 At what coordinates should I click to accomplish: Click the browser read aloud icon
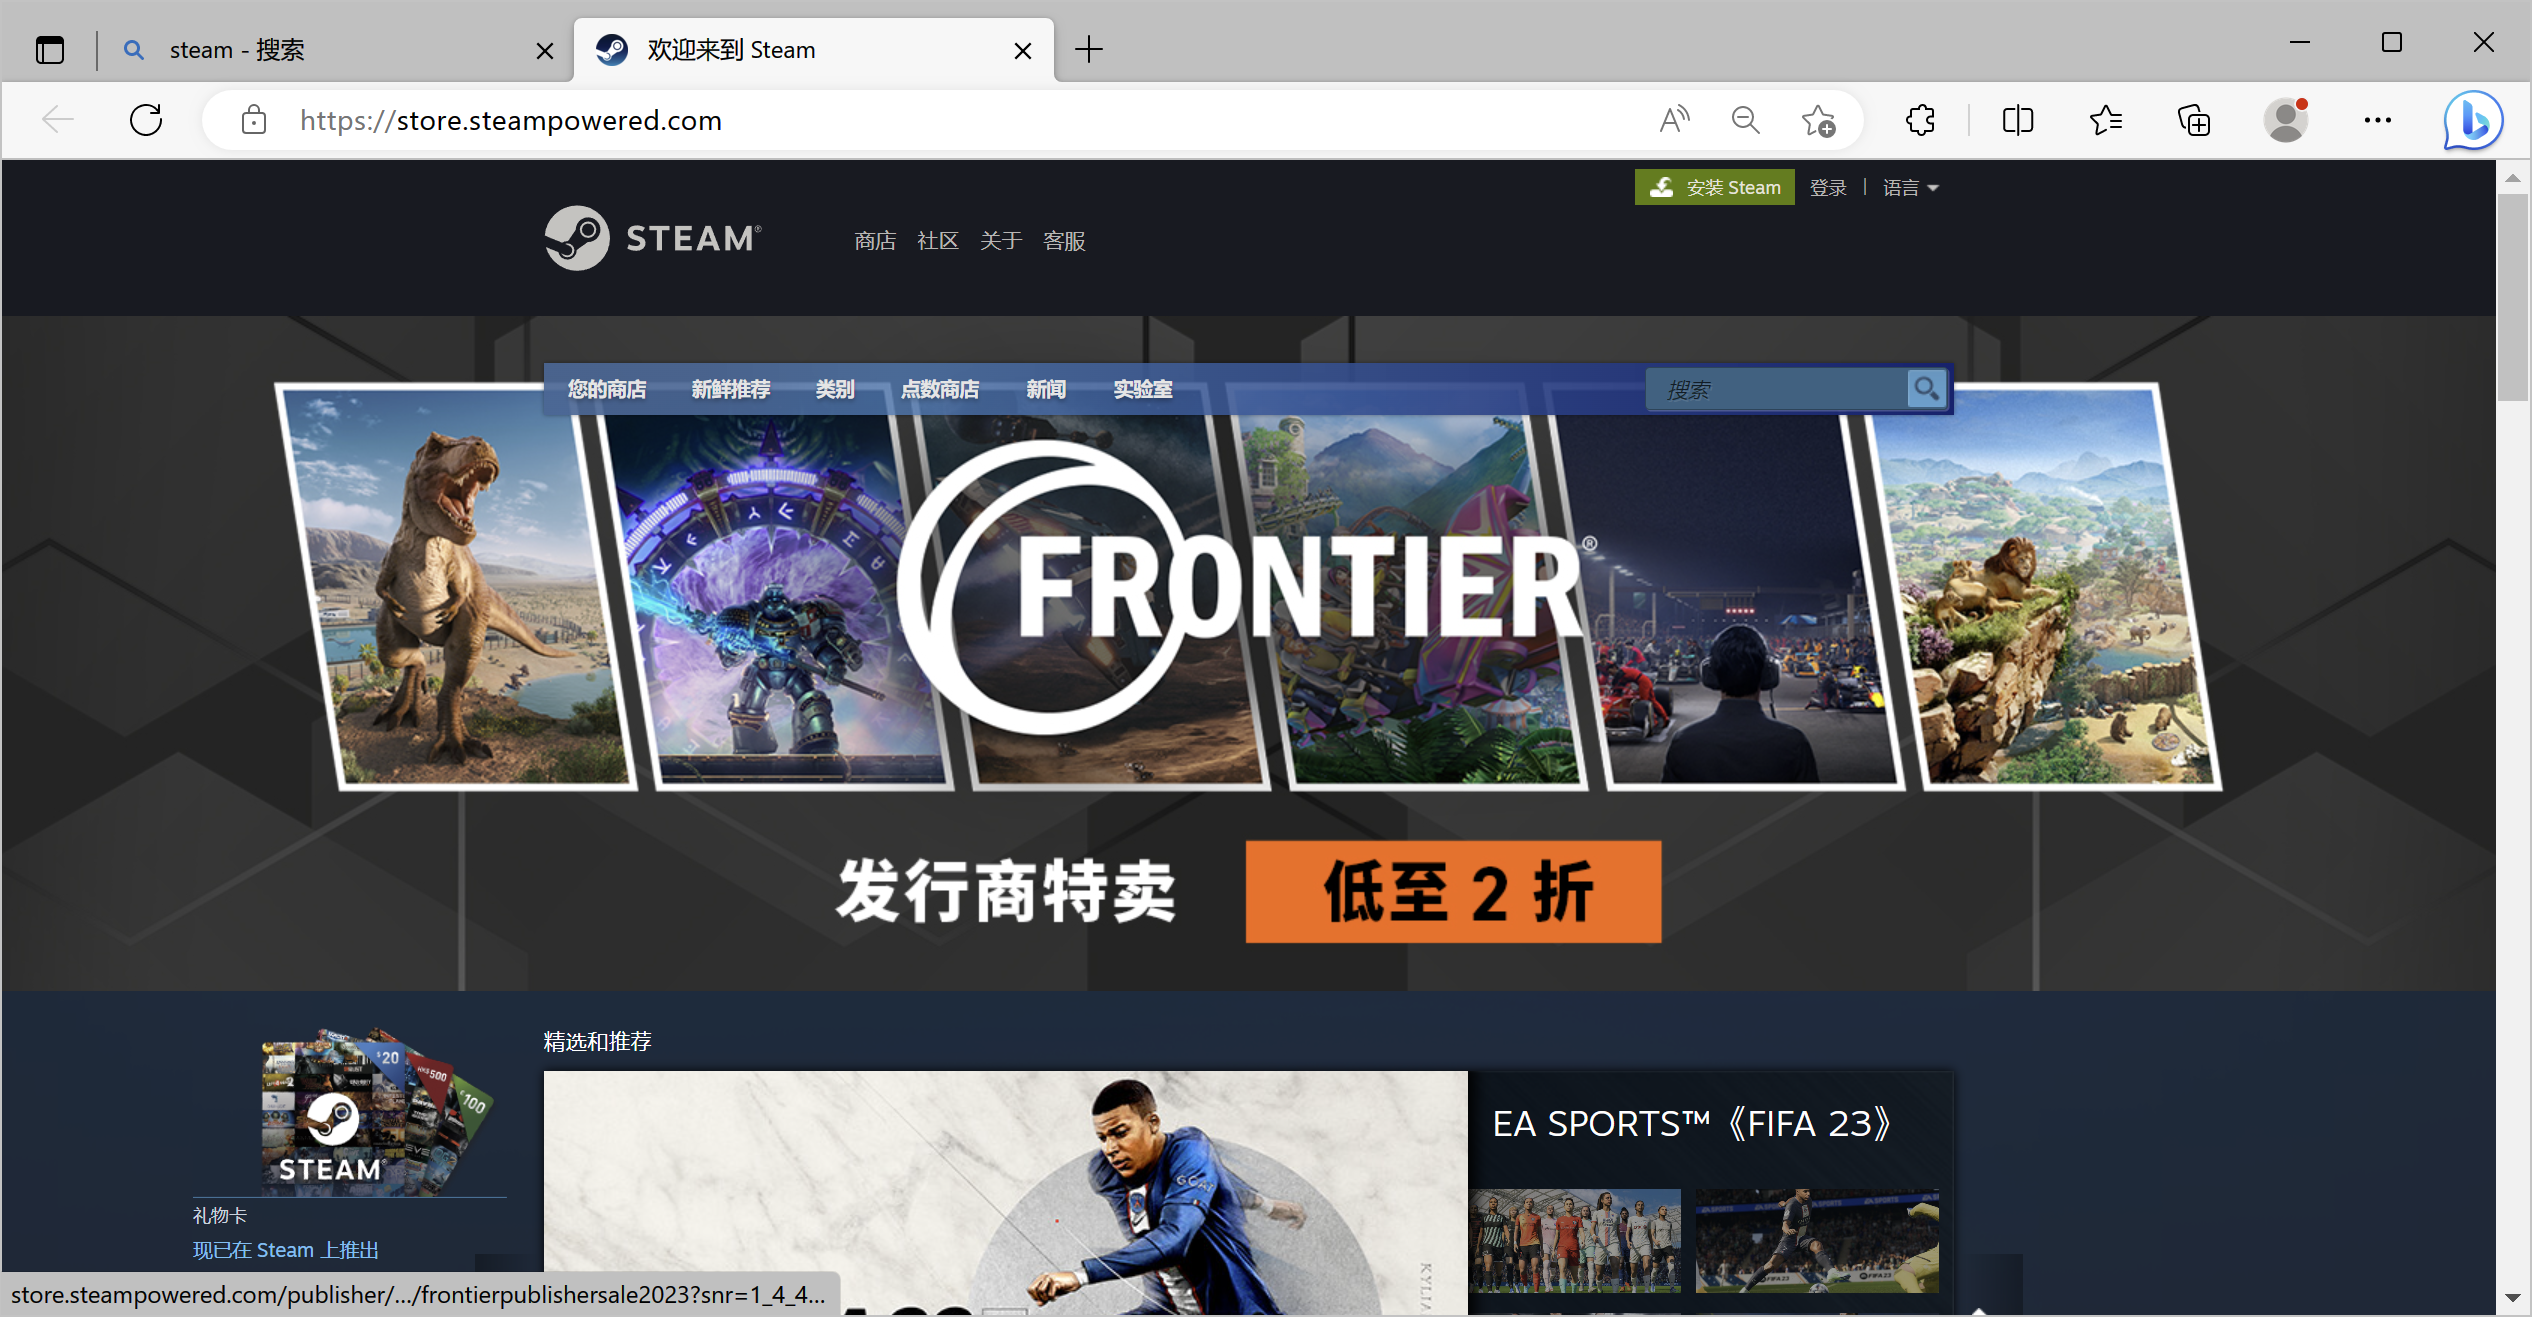(x=1676, y=119)
